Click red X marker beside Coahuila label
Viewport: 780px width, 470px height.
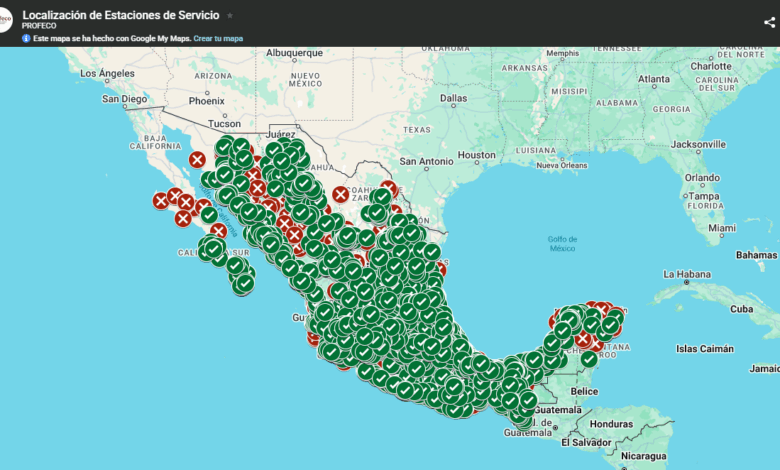341,194
